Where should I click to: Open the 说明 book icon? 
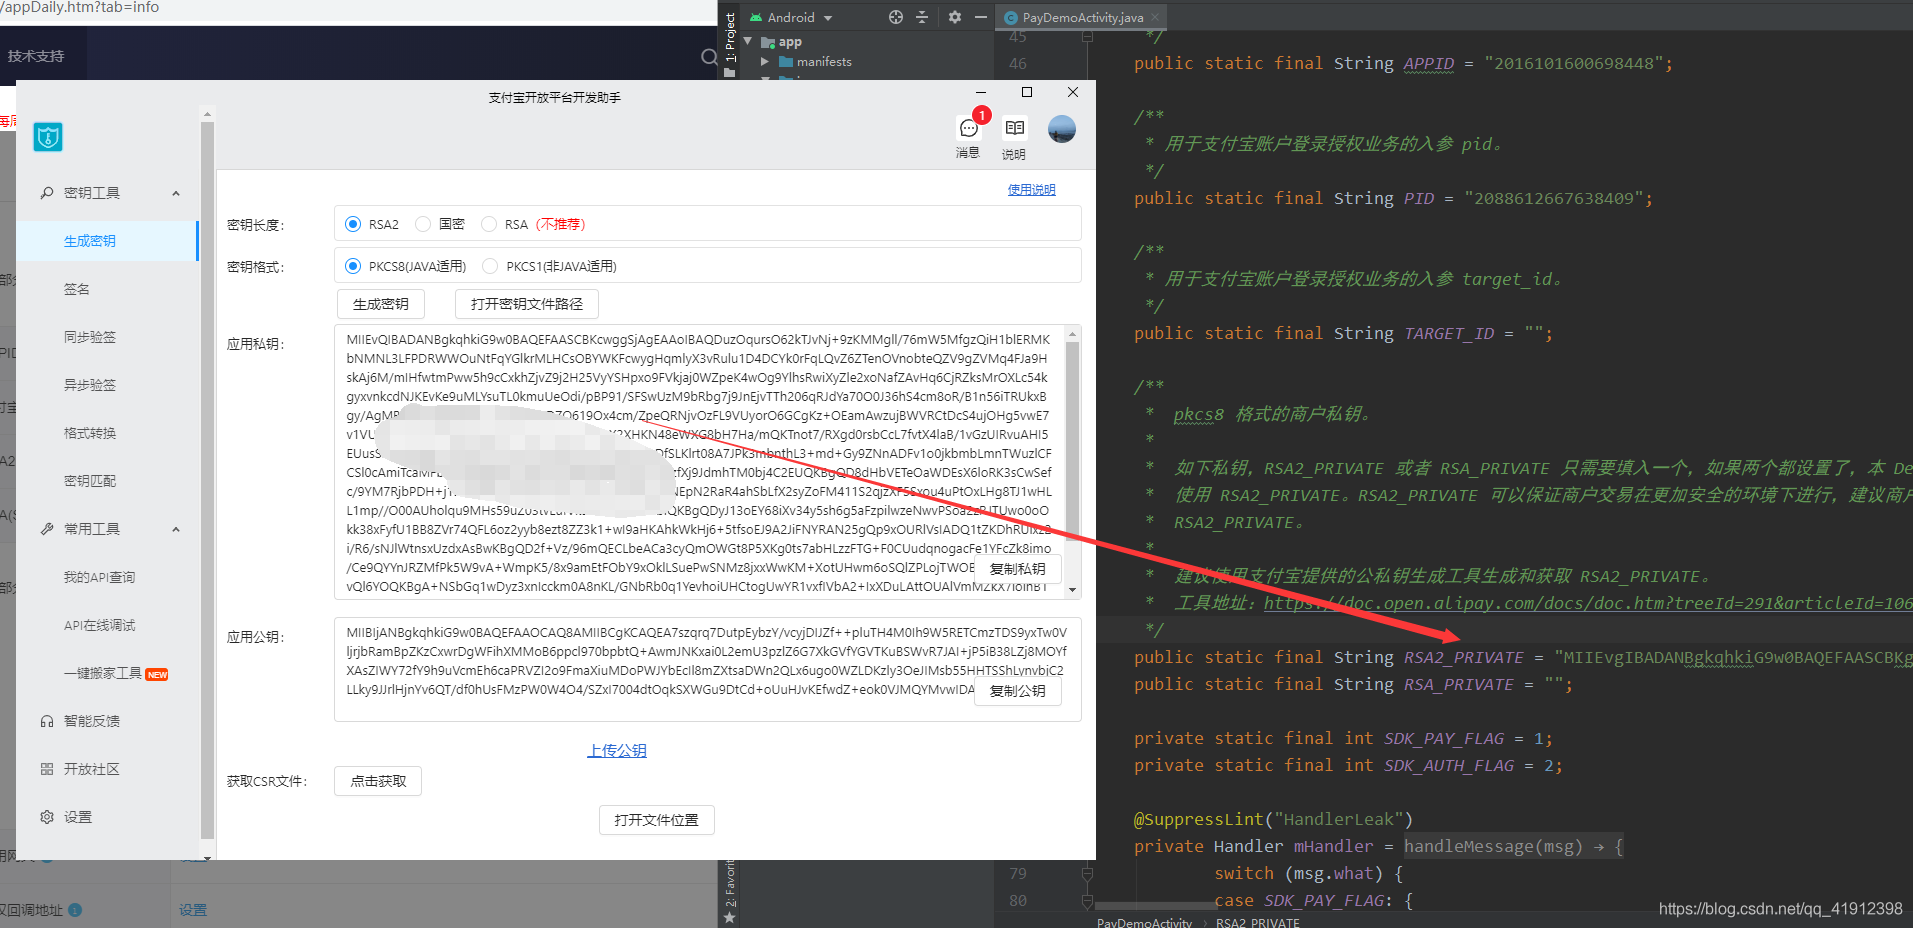coord(1014,128)
